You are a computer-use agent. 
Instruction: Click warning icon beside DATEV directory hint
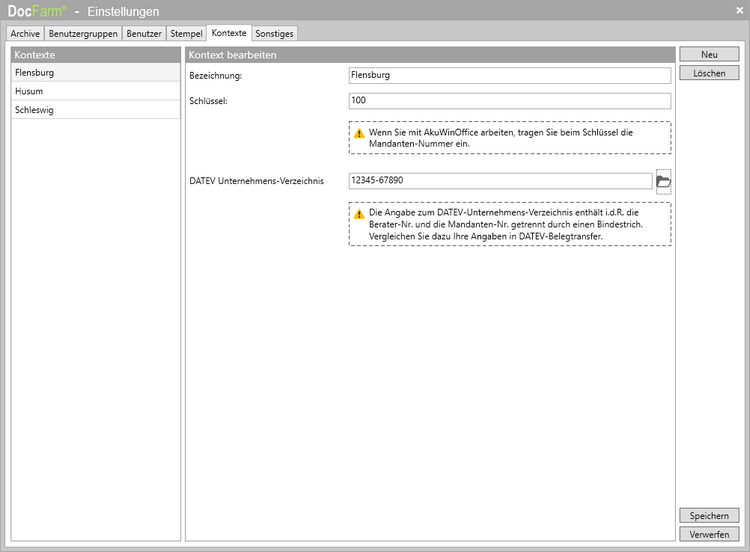359,214
